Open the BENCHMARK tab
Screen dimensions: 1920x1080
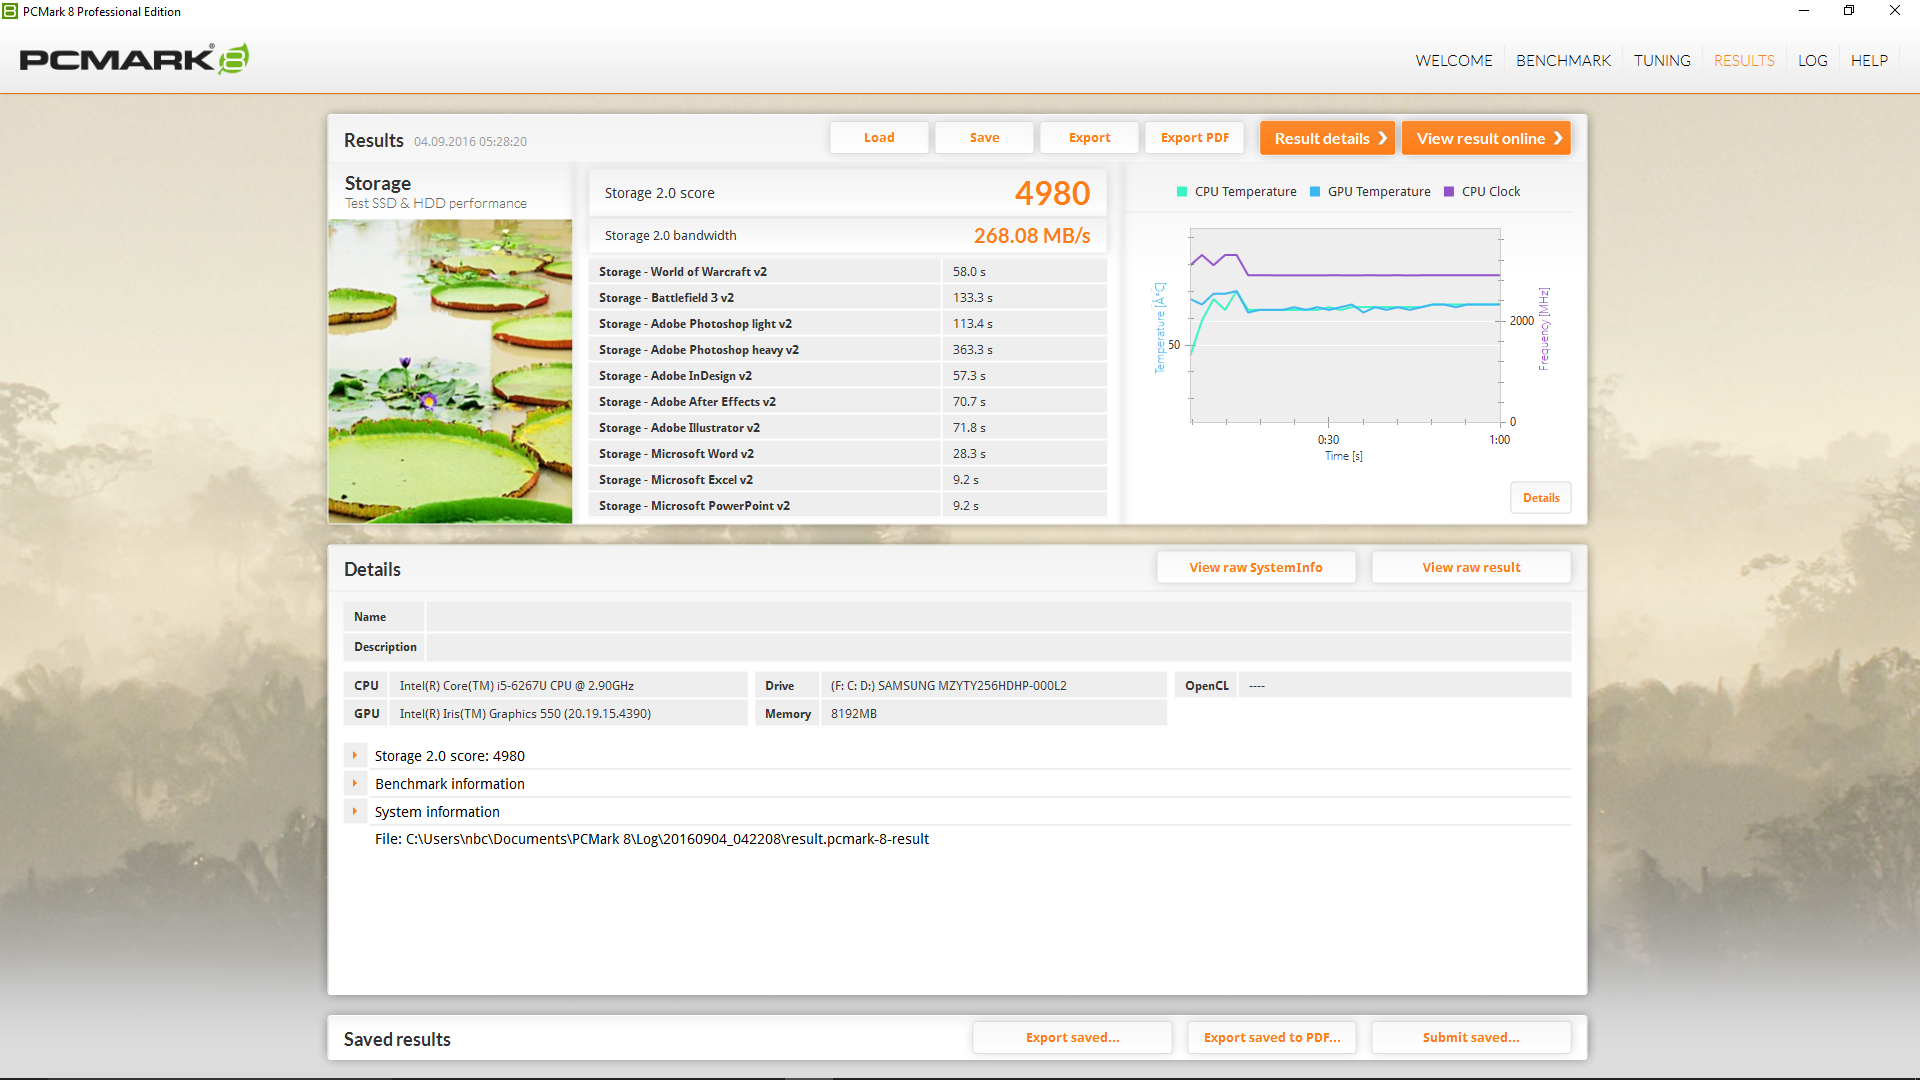pos(1563,61)
